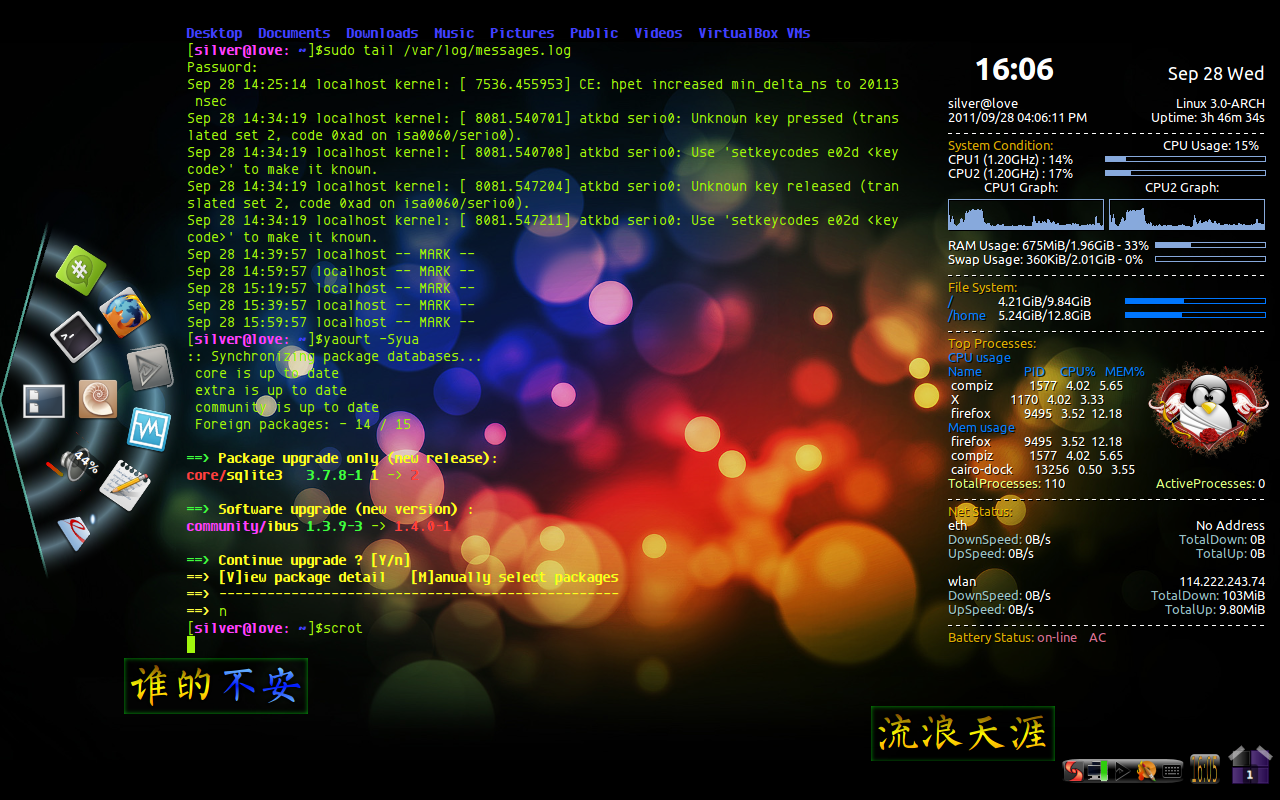Click the /home disk usage bar
Screen dimensions: 1280x800
point(1195,315)
